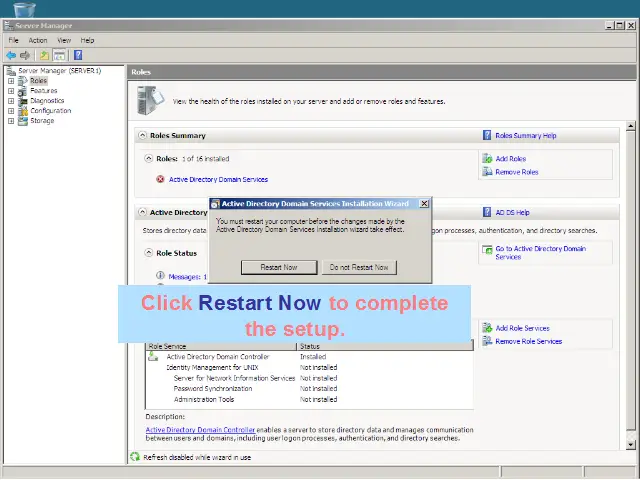Viewport: 640px width, 480px height.
Task: Toggle the show/hide console tree icon
Action: click(59, 55)
